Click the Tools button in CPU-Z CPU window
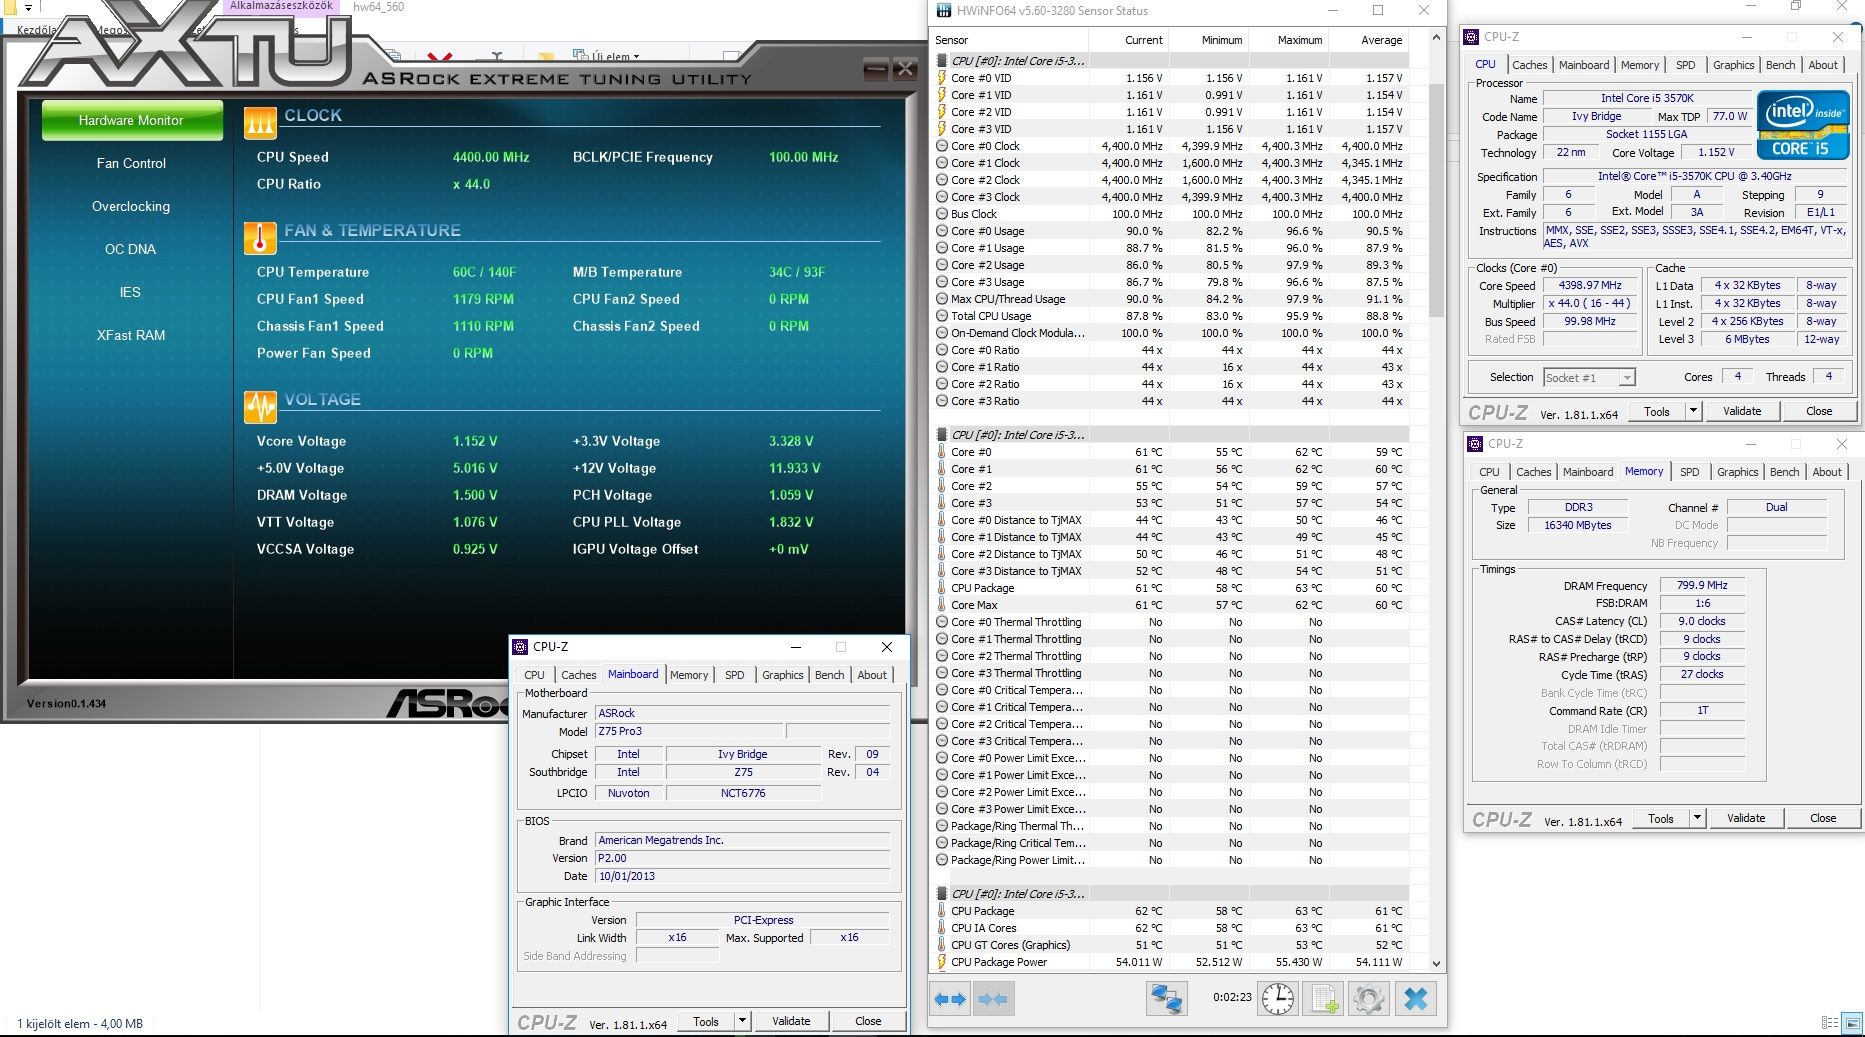Image resolution: width=1865 pixels, height=1037 pixels. click(x=1657, y=411)
